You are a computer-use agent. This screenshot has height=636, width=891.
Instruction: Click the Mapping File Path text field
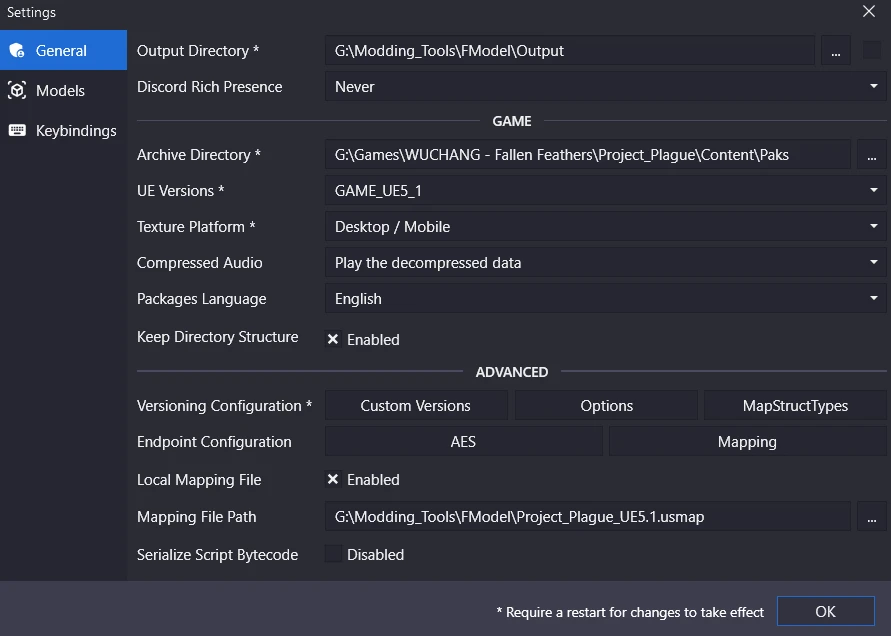click(587, 517)
